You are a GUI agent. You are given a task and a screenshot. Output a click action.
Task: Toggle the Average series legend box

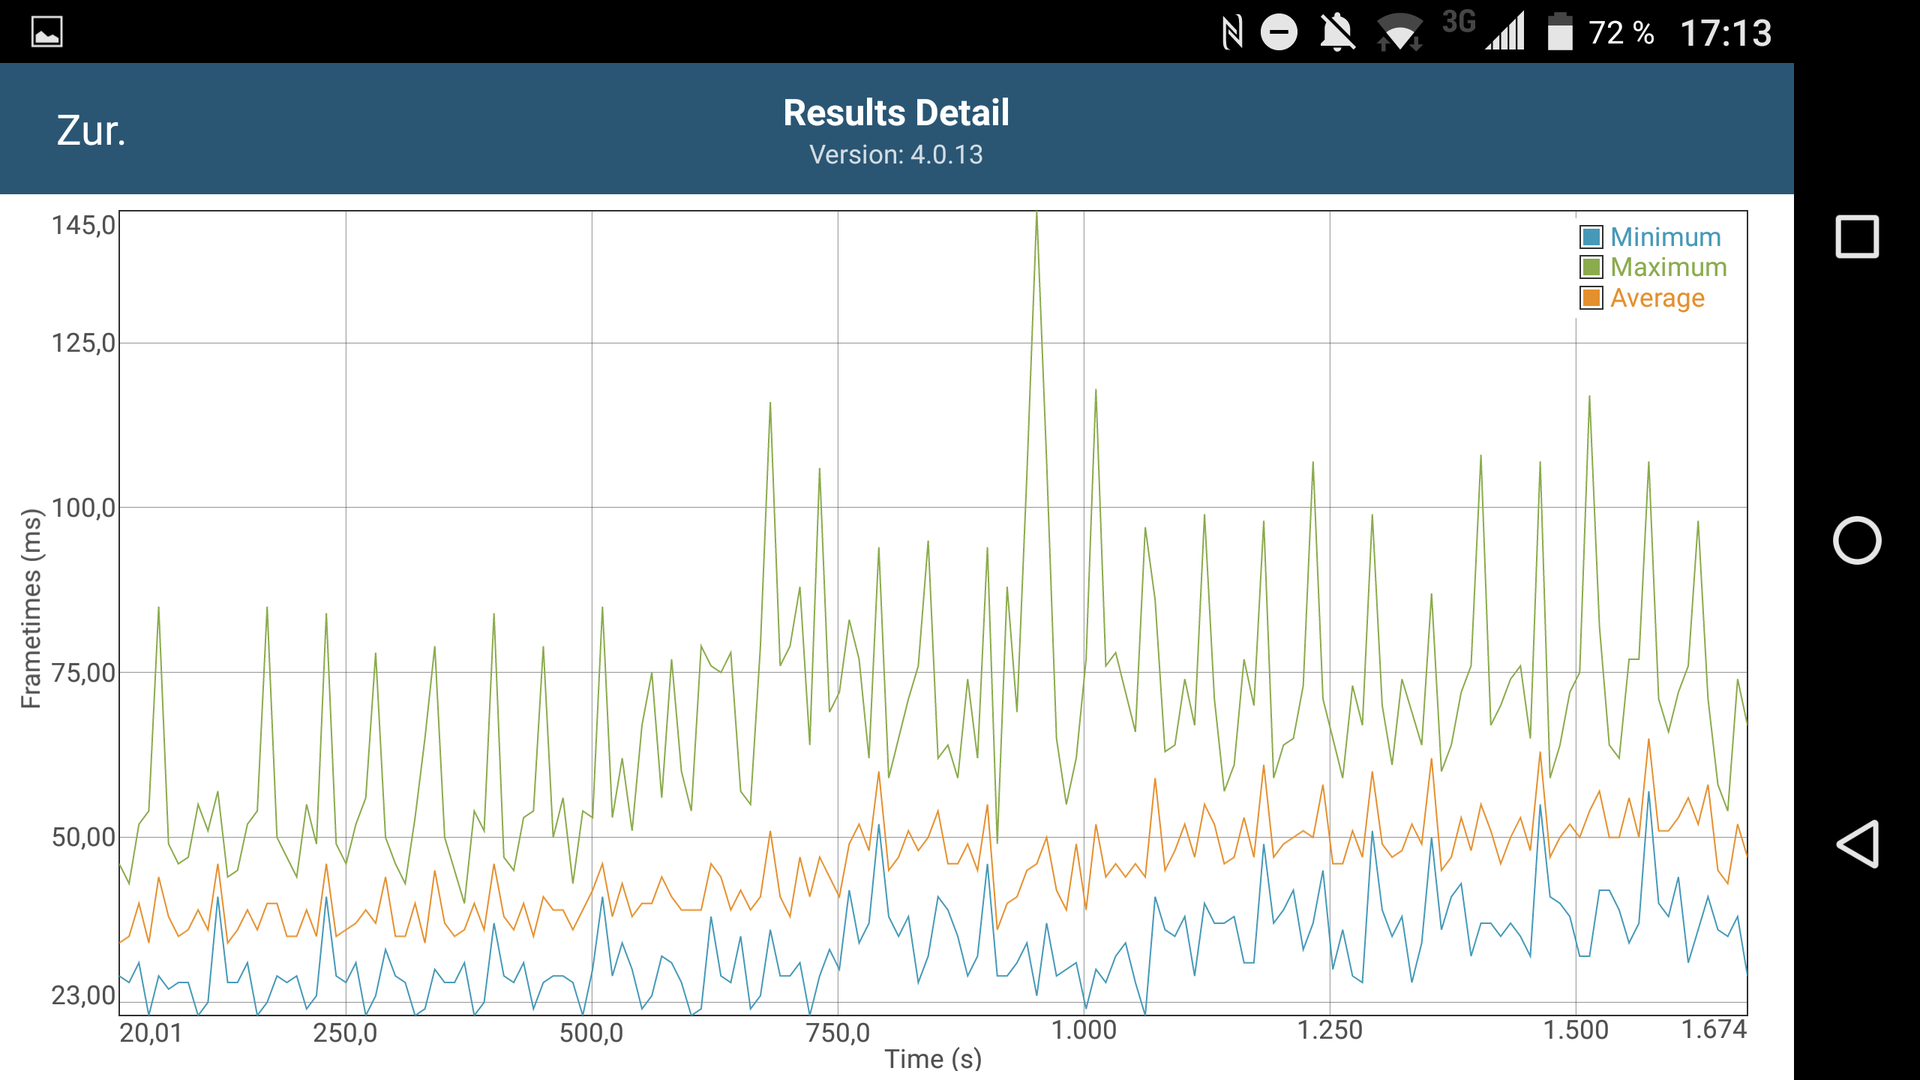(x=1591, y=298)
